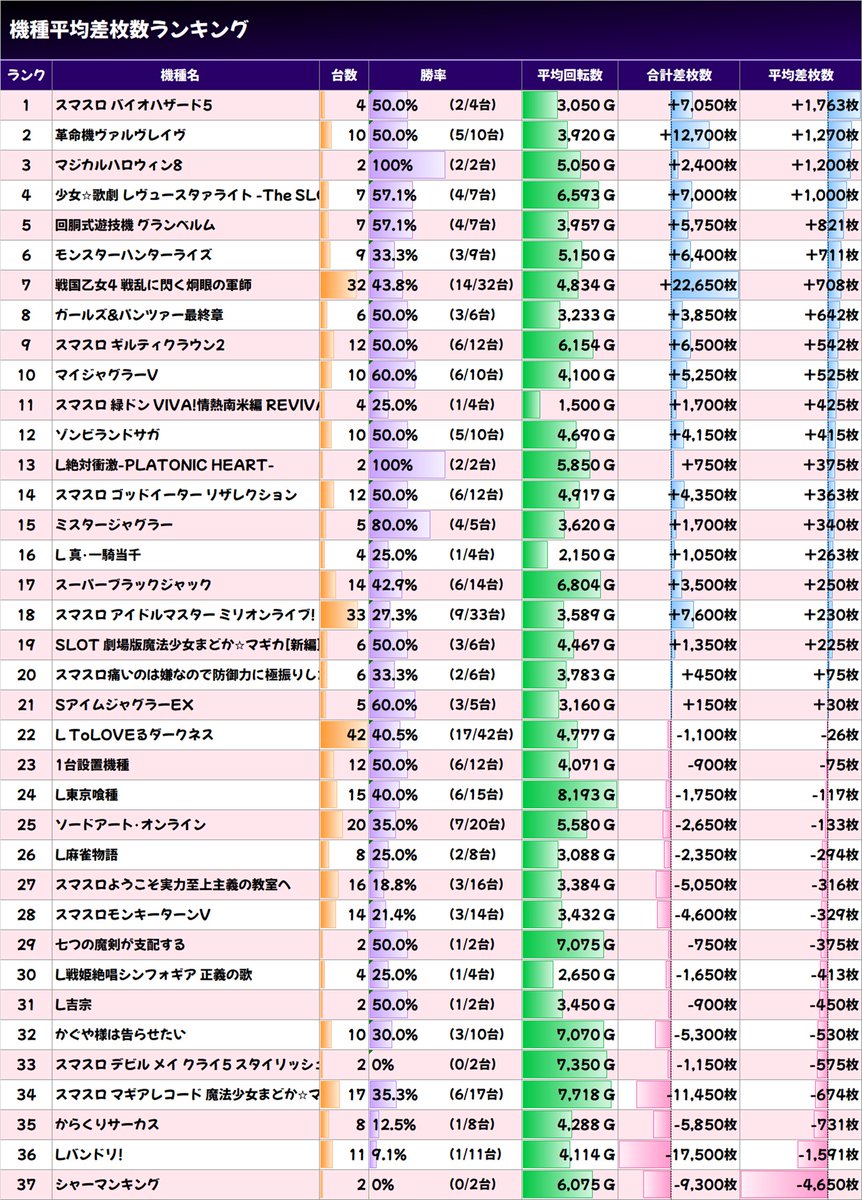Select machine name L吉宗
Viewport: 862px width, 1200px height.
[75, 1005]
